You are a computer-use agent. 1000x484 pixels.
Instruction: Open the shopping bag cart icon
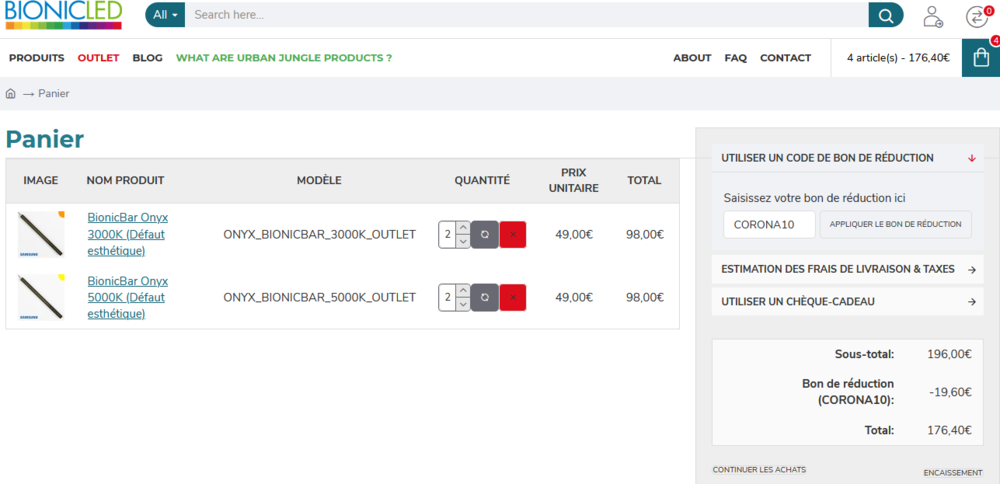pos(981,58)
